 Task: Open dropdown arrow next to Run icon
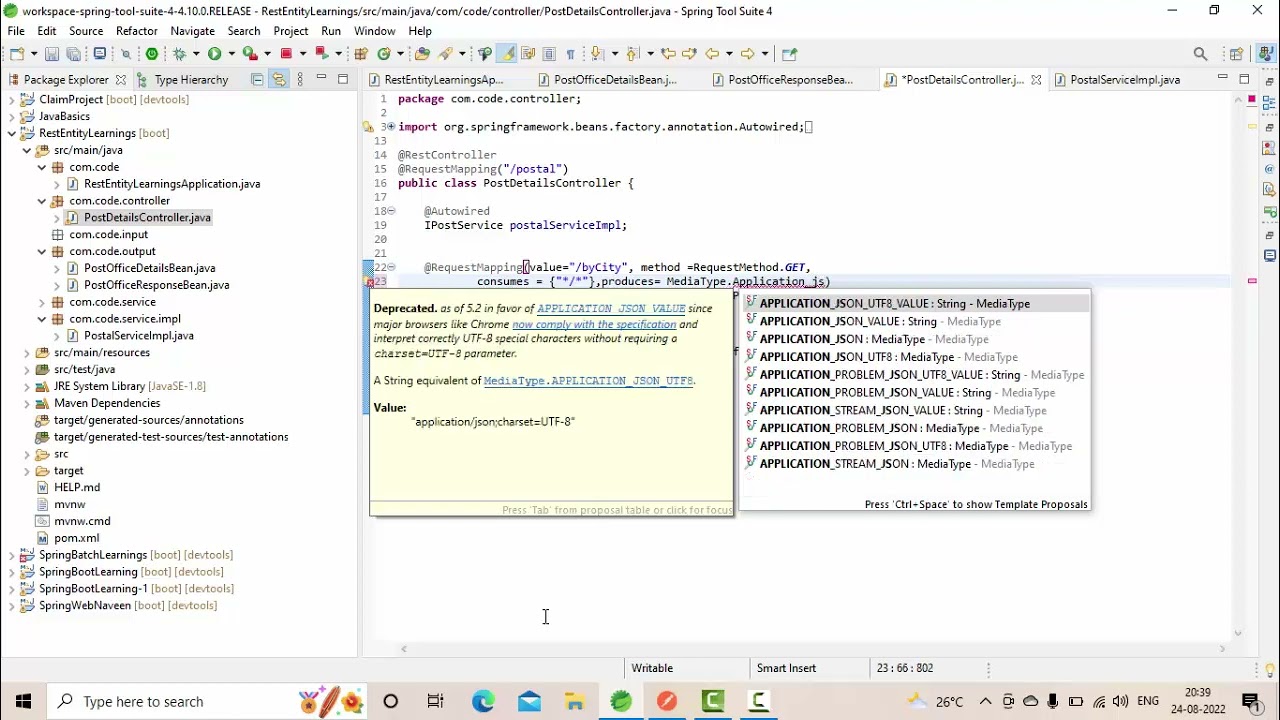tap(231, 53)
